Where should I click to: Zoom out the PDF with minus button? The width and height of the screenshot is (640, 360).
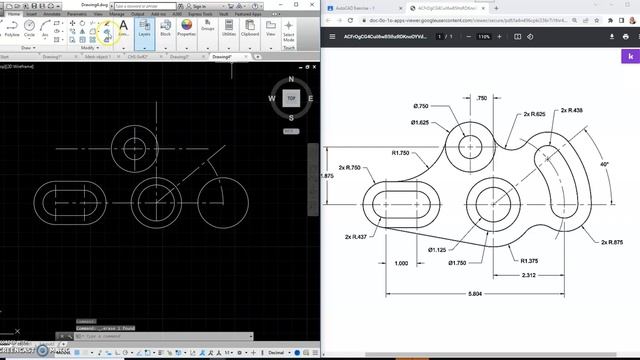coord(469,36)
